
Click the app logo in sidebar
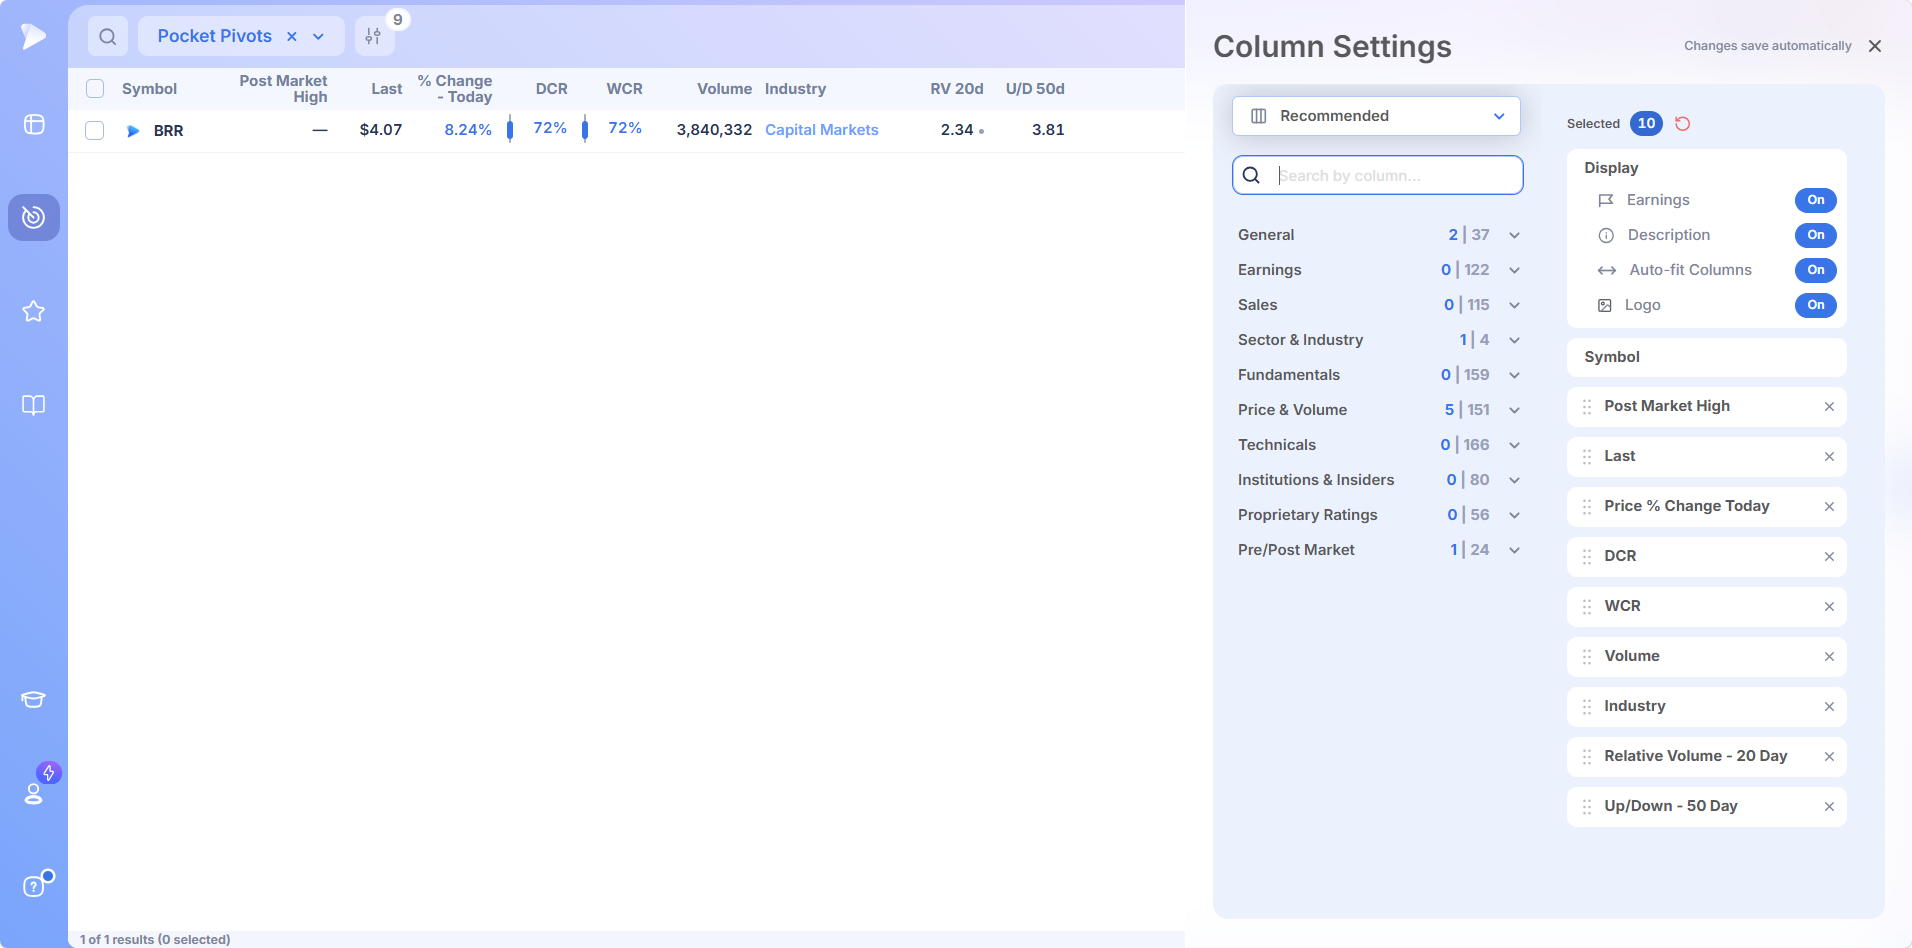click(x=33, y=36)
